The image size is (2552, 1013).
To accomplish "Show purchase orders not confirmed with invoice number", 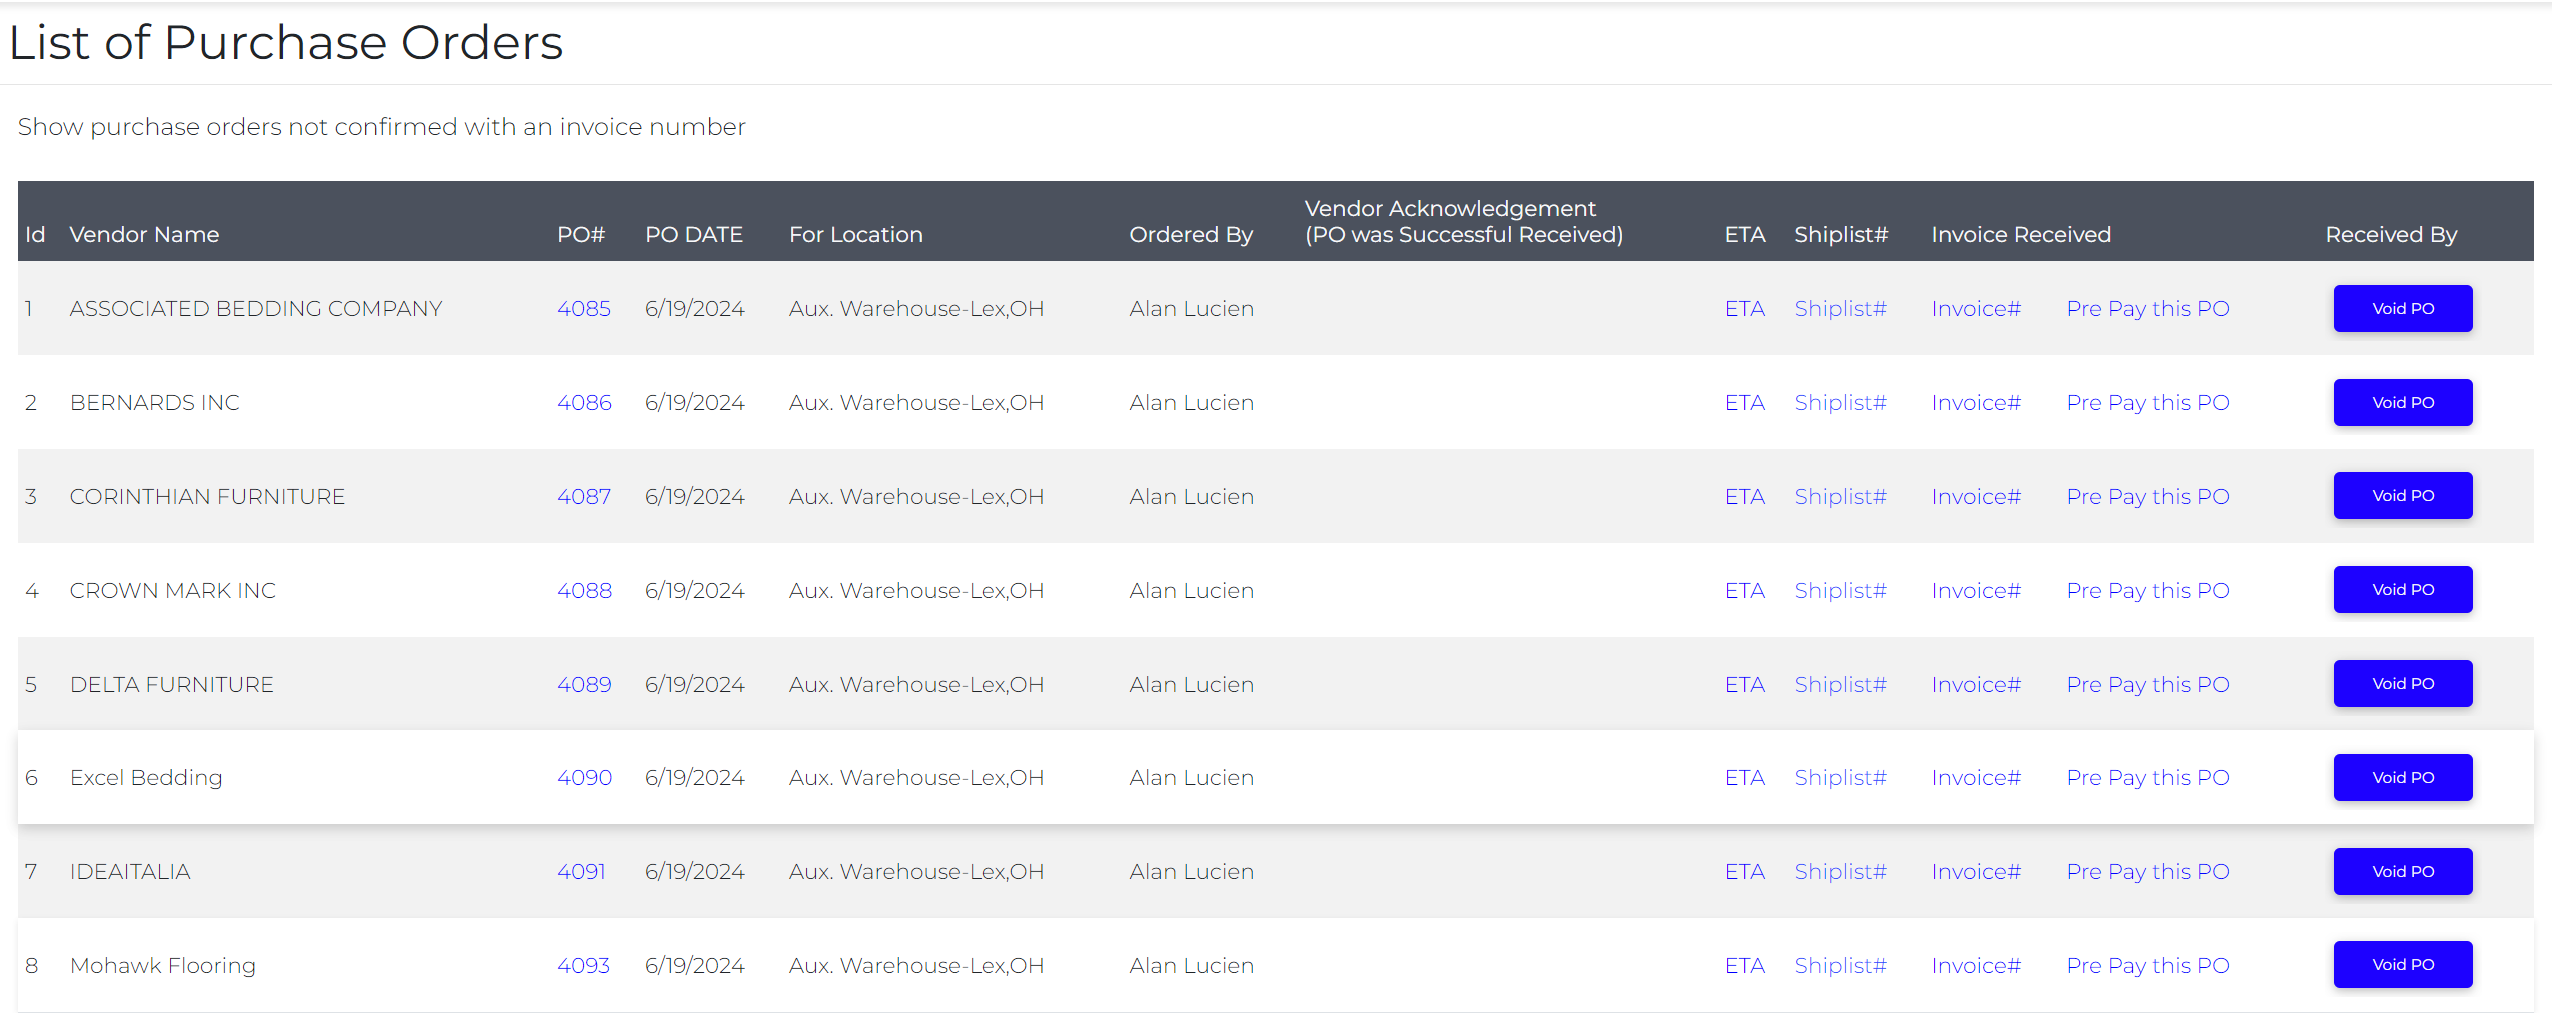I will click(x=381, y=127).
